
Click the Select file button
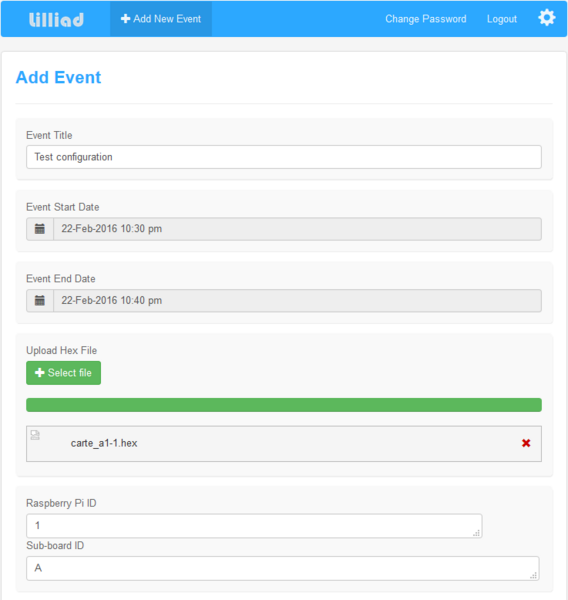click(x=64, y=373)
